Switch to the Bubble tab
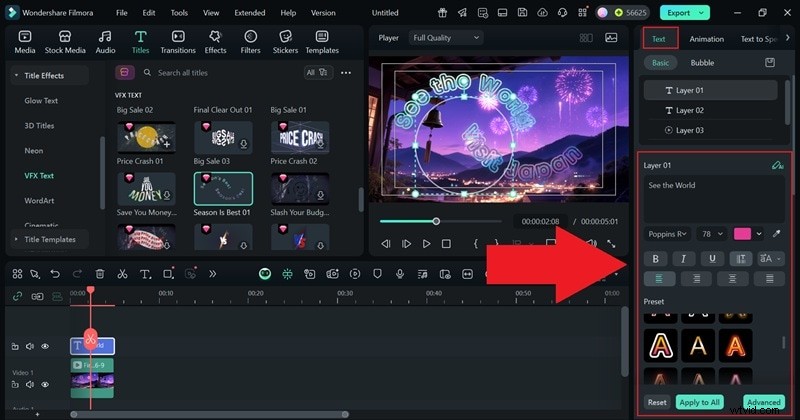 coord(702,63)
